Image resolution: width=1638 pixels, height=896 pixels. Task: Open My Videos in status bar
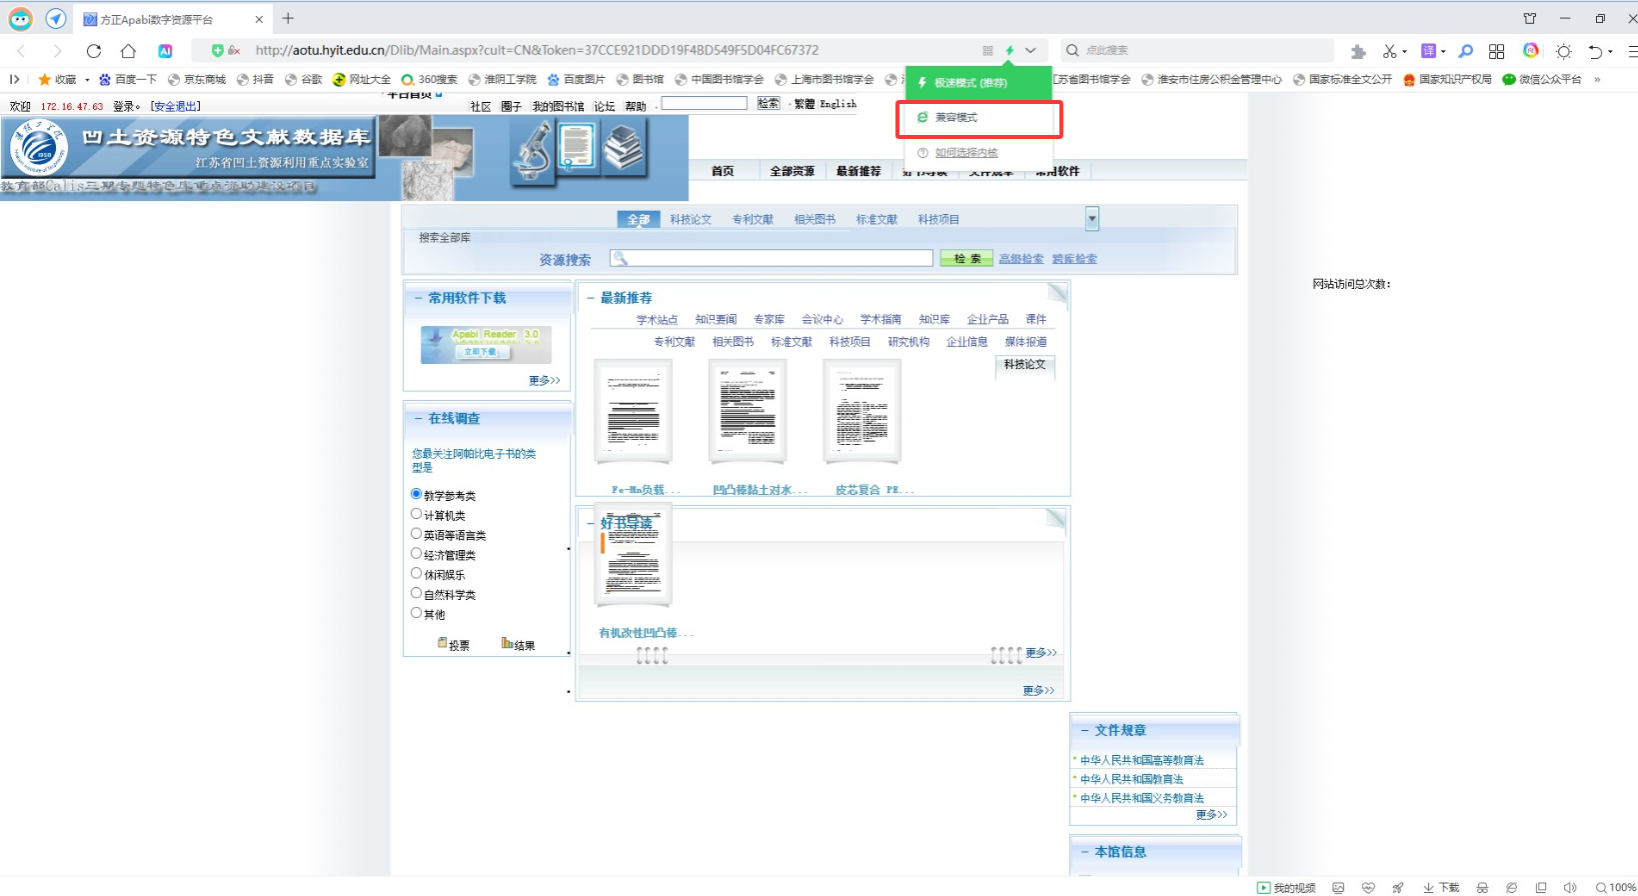(1286, 888)
